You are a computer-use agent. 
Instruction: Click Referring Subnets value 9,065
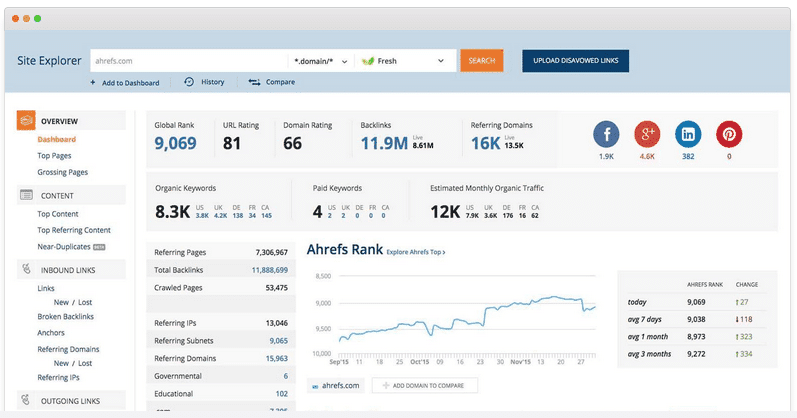click(x=279, y=341)
